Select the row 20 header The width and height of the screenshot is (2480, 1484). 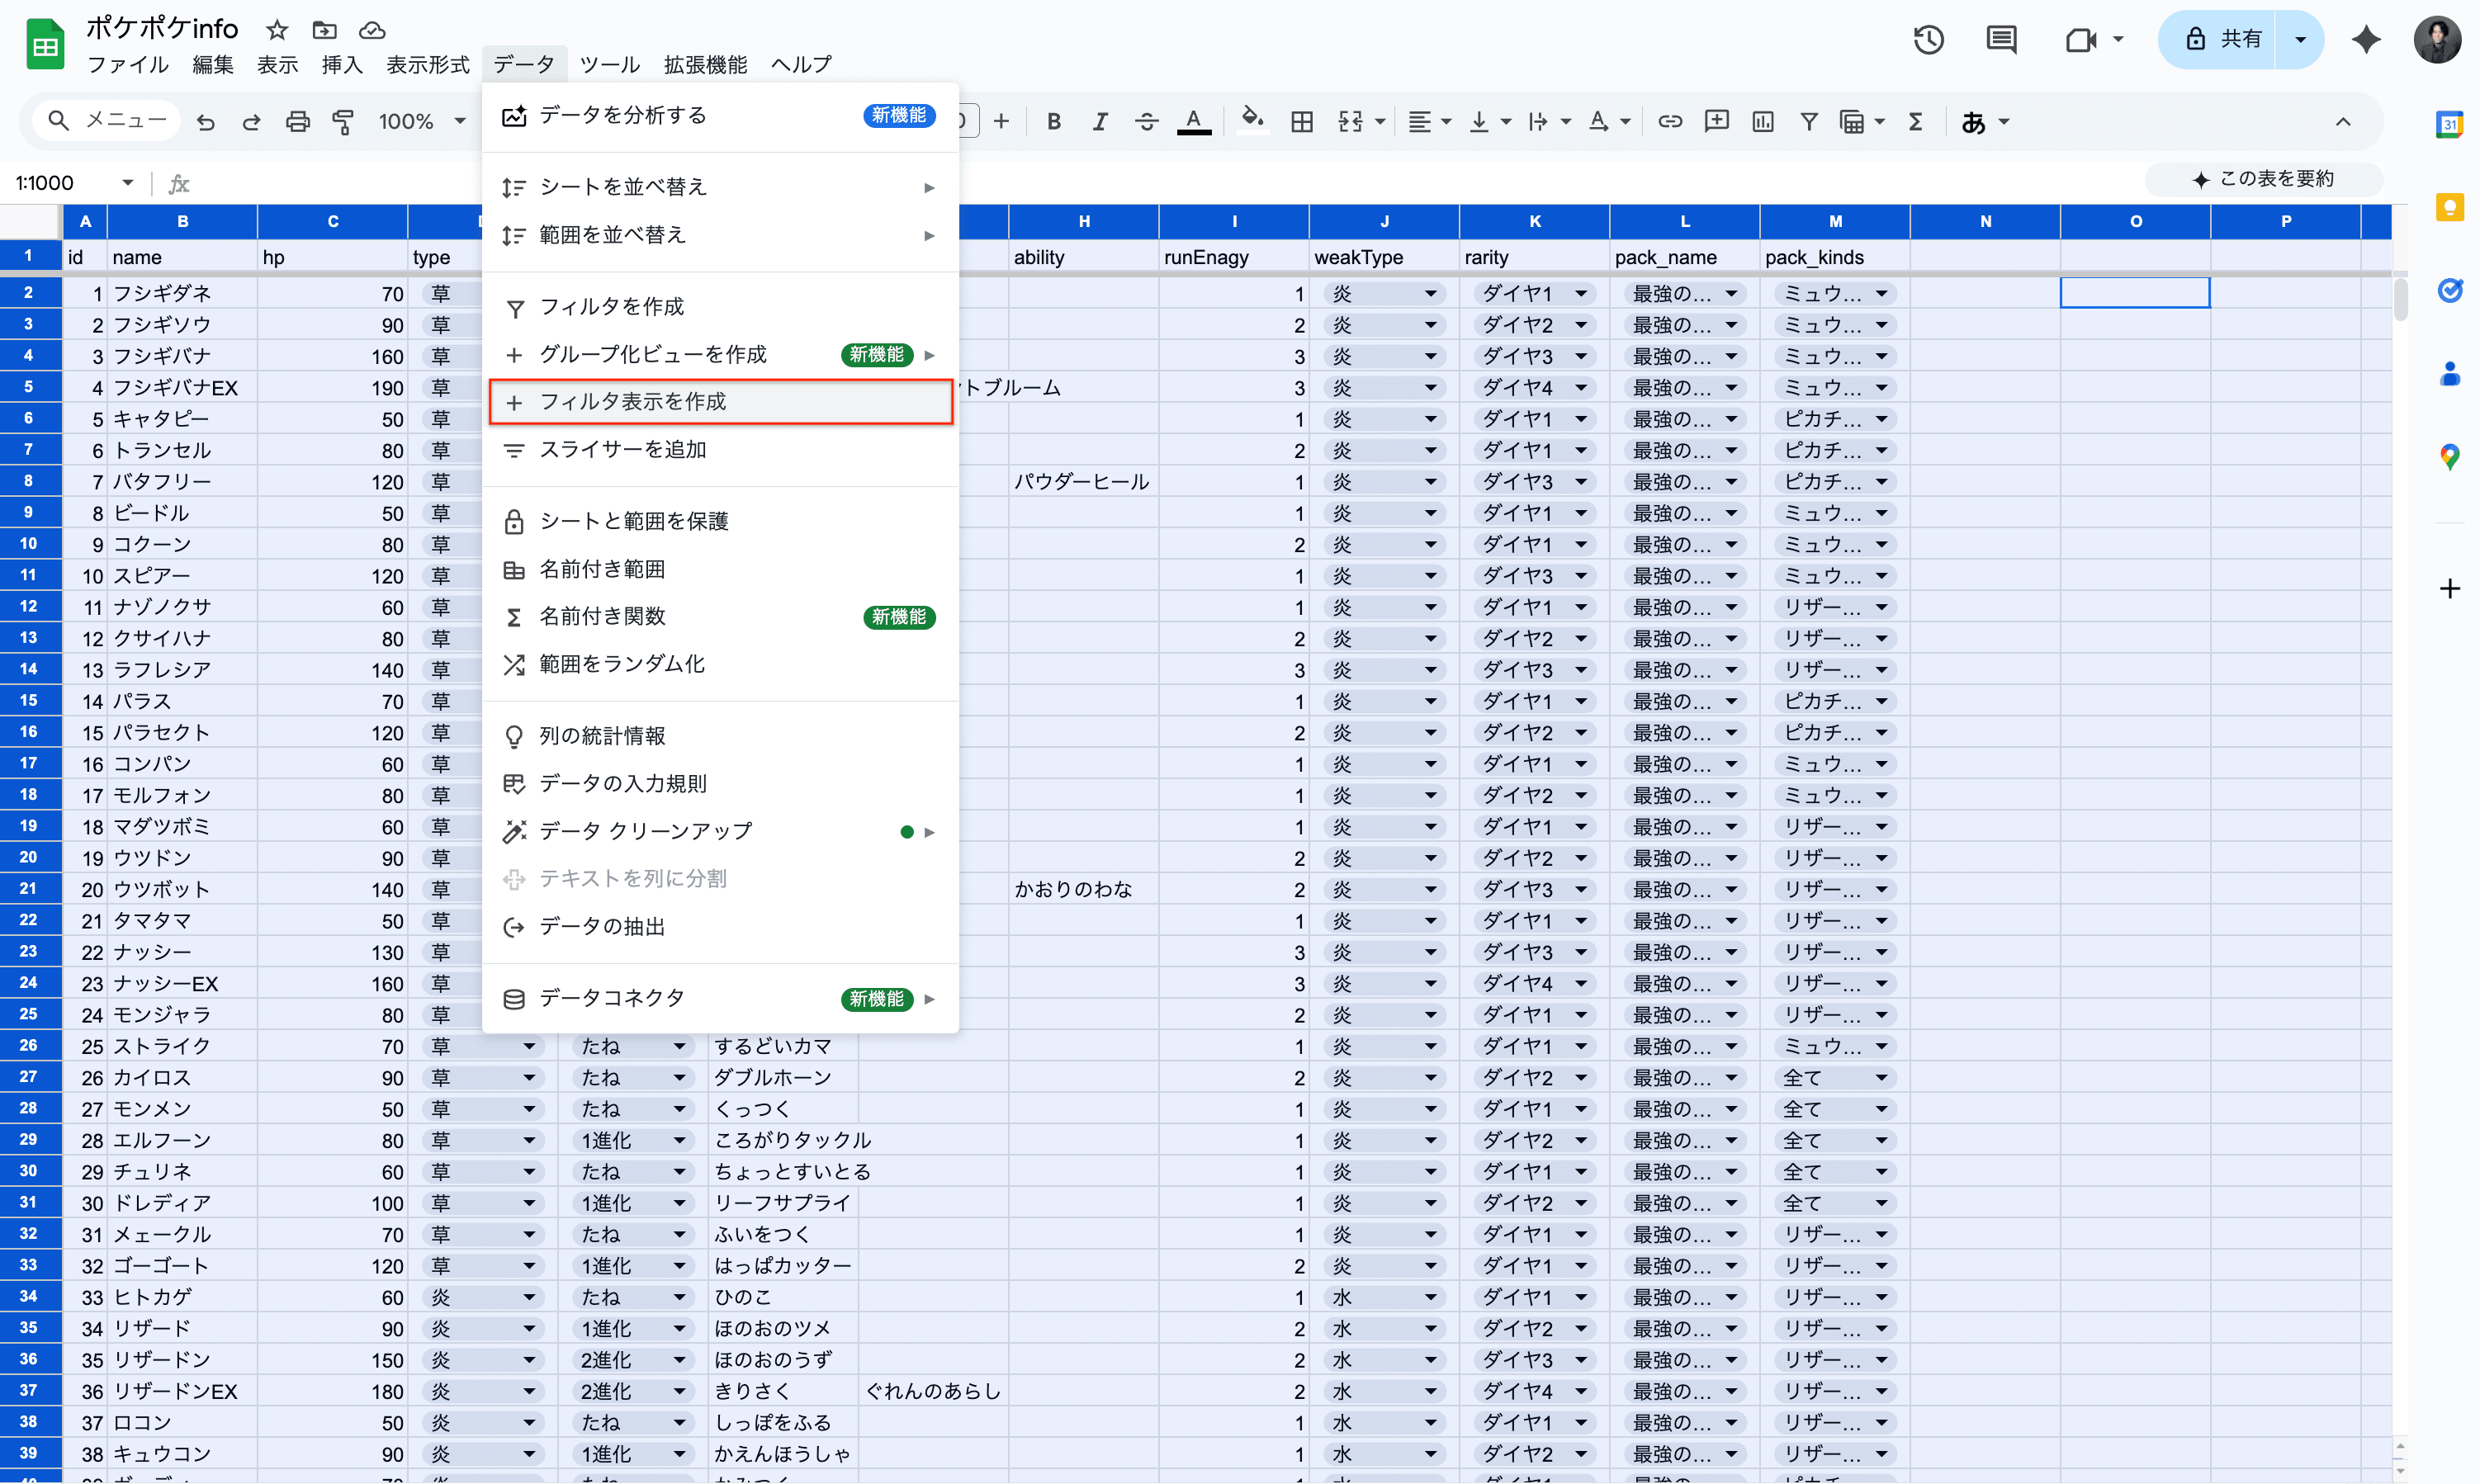coord(29,857)
